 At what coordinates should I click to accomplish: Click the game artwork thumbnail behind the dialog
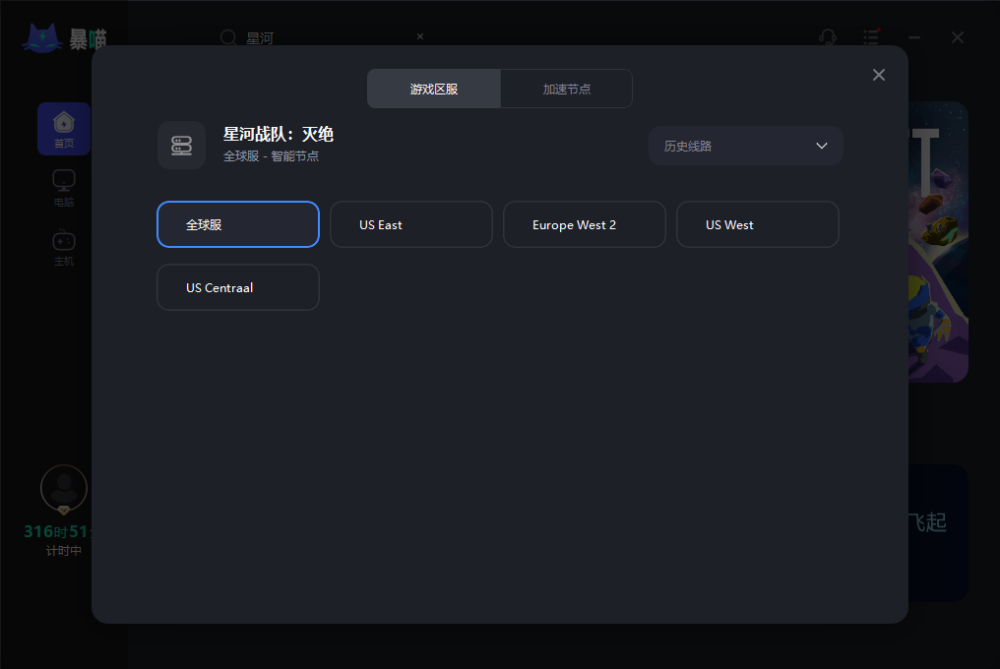point(938,242)
